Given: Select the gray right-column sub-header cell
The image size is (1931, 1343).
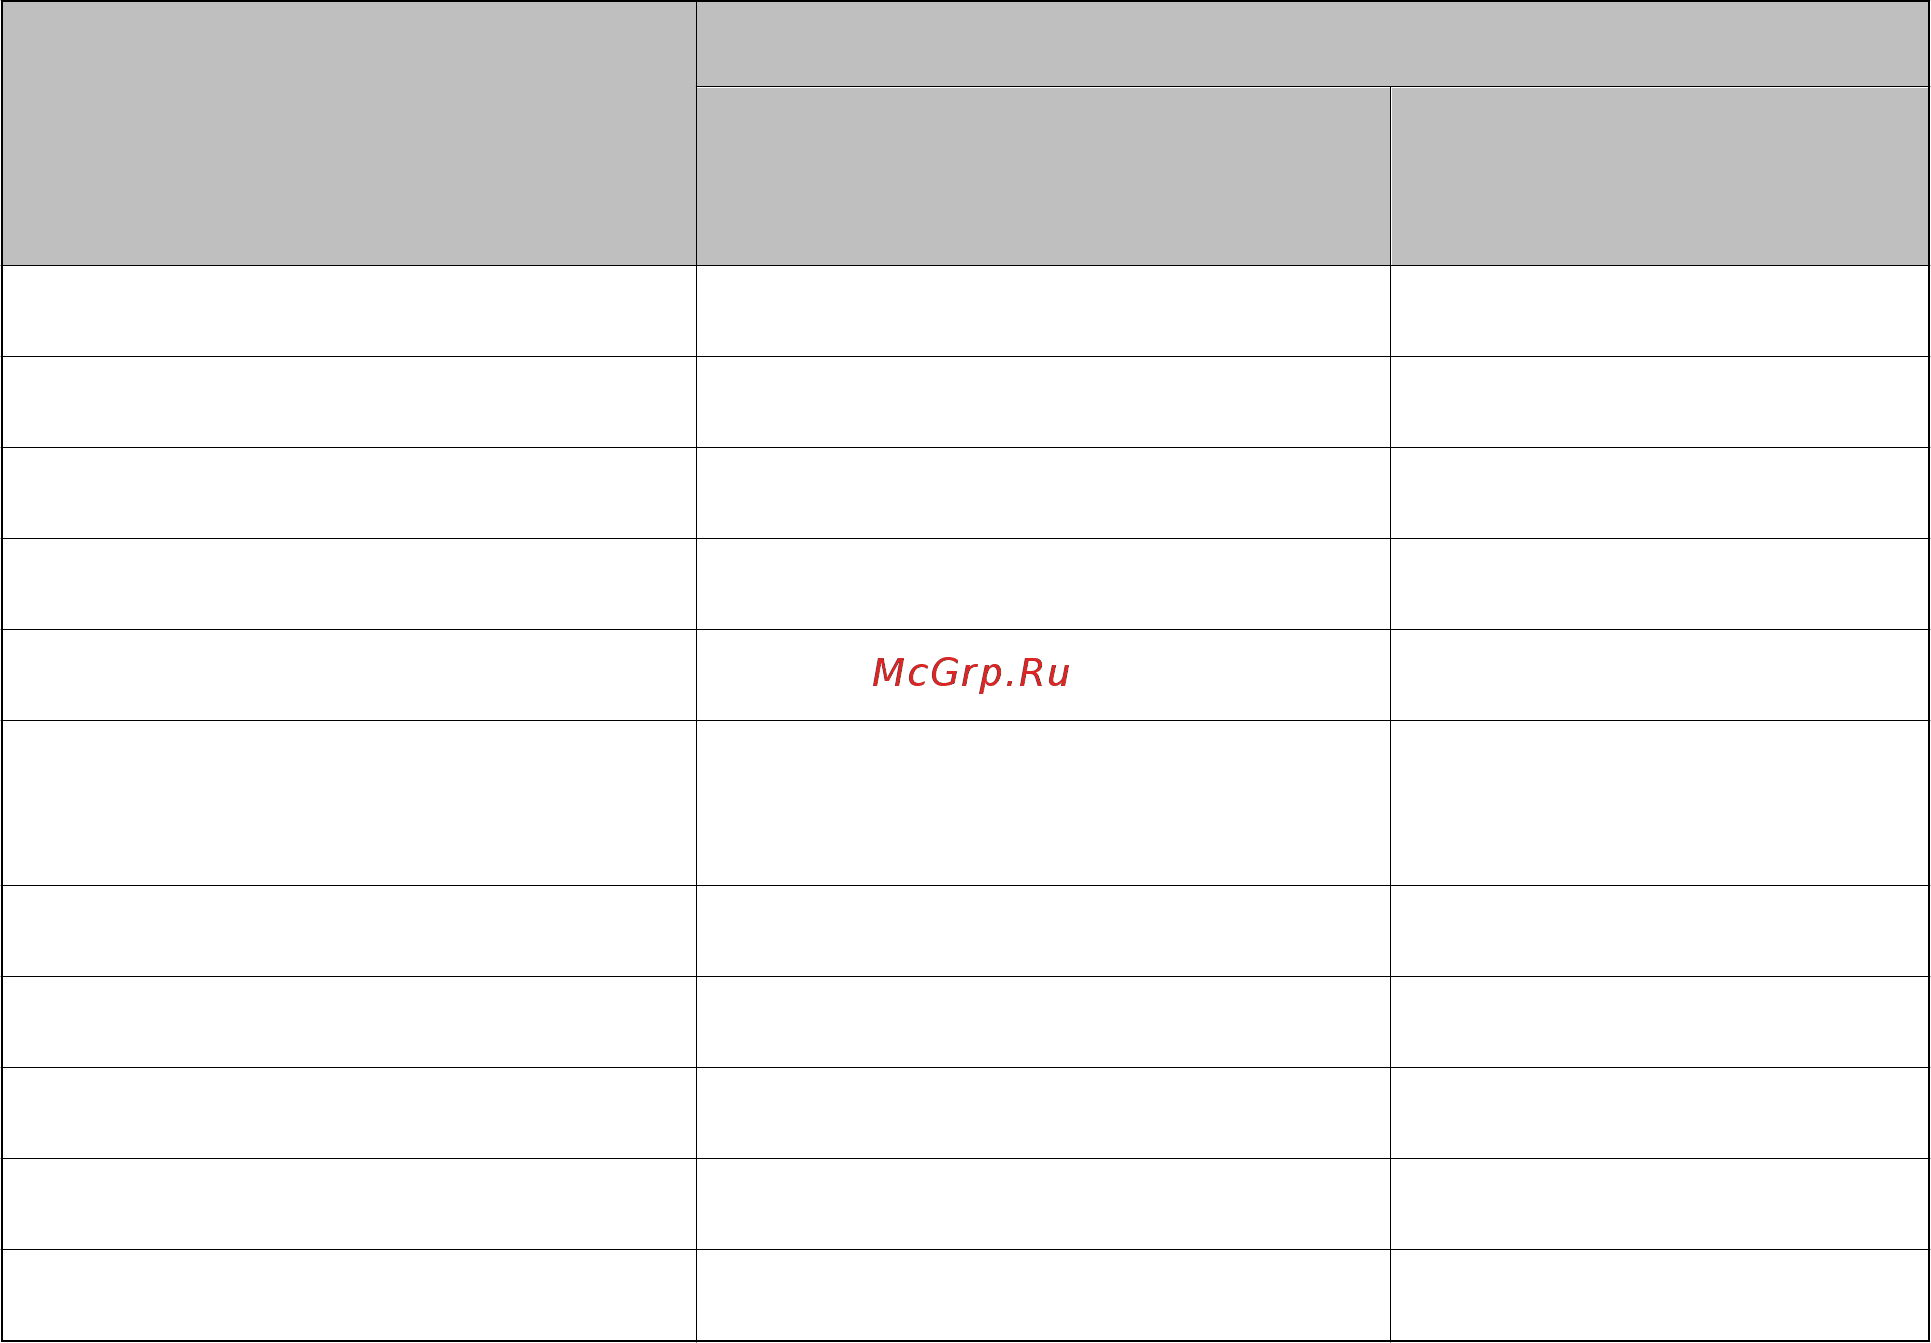Looking at the screenshot, I should click(x=1659, y=176).
